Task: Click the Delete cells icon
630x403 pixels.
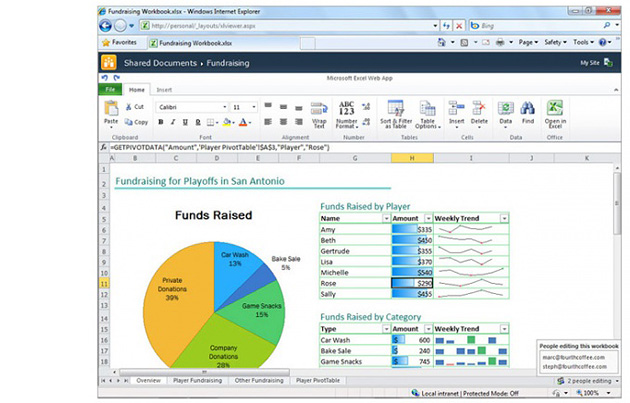Action: 479,111
